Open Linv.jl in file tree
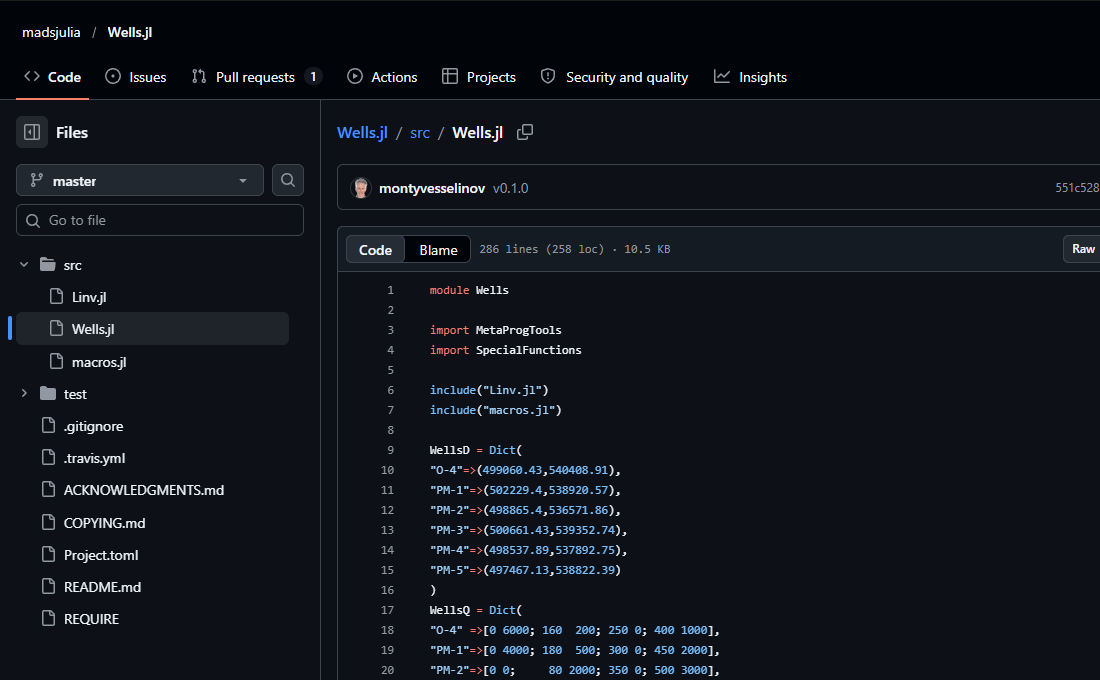The width and height of the screenshot is (1100, 680). coord(89,297)
